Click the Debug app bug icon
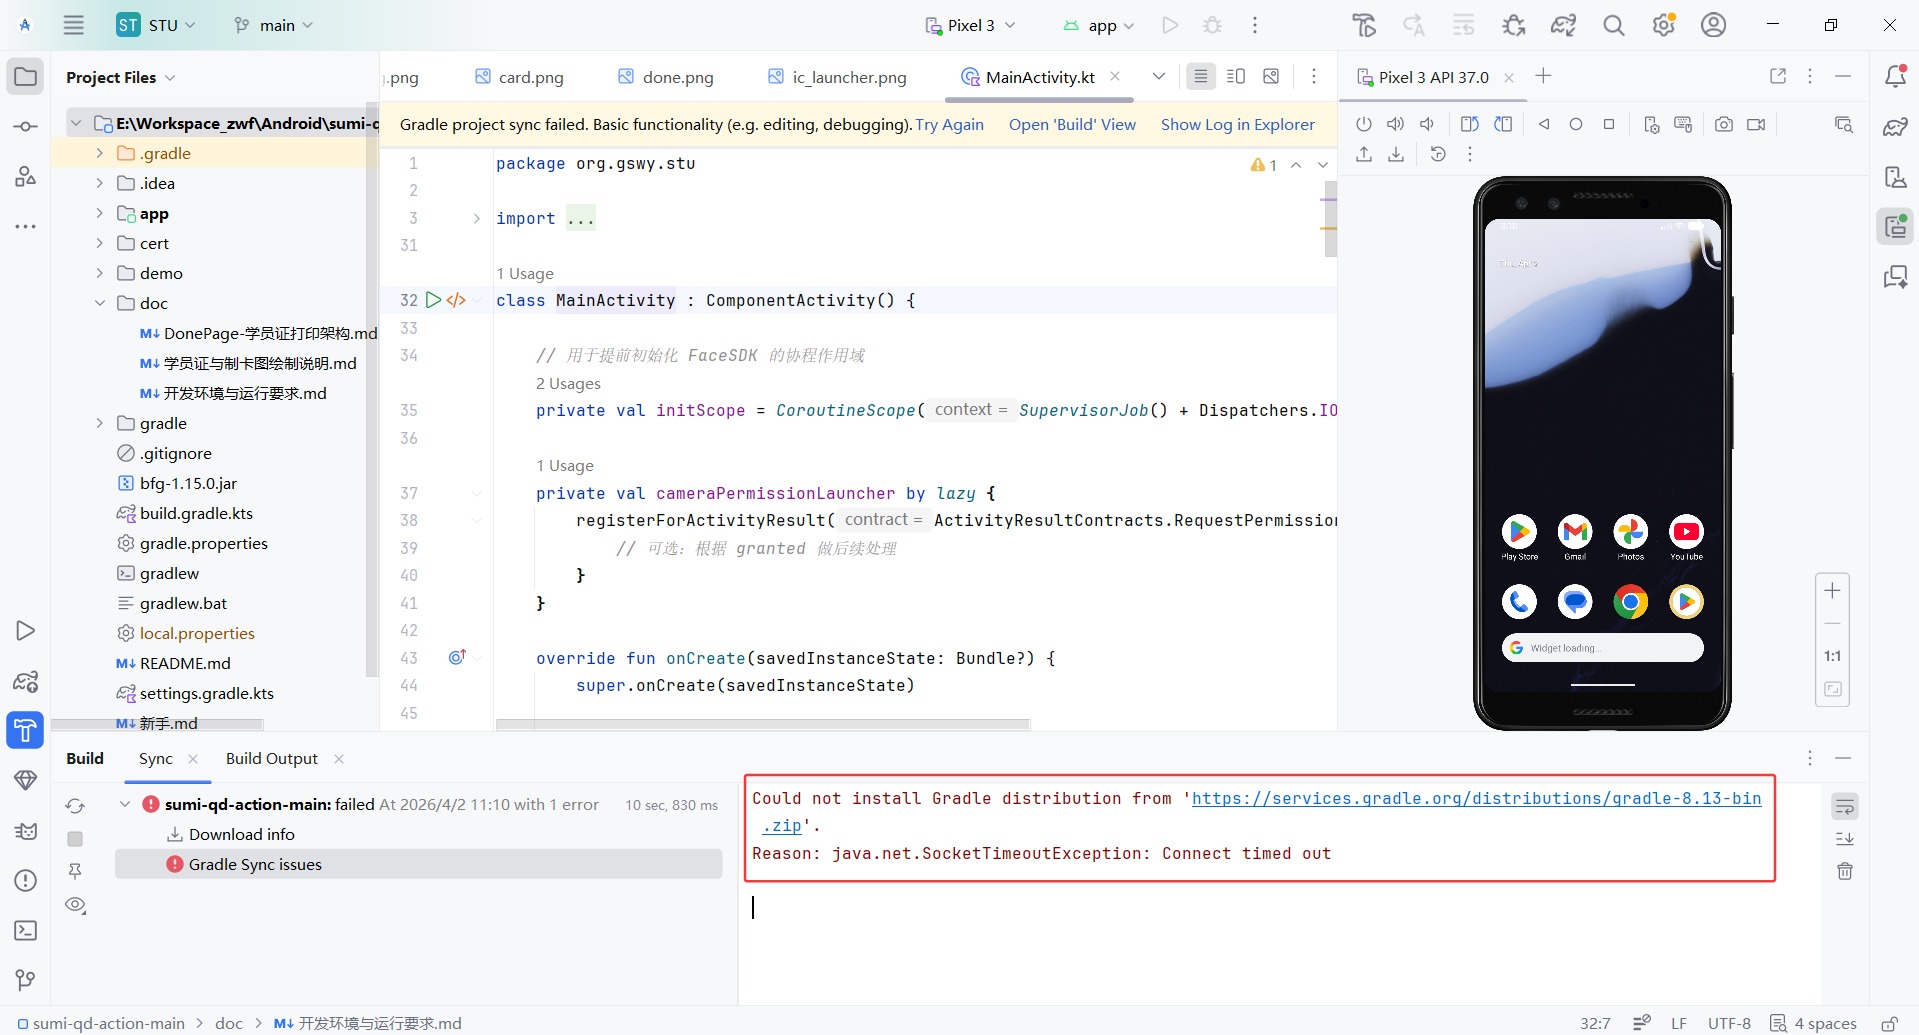The height and width of the screenshot is (1035, 1919). coord(1213,25)
